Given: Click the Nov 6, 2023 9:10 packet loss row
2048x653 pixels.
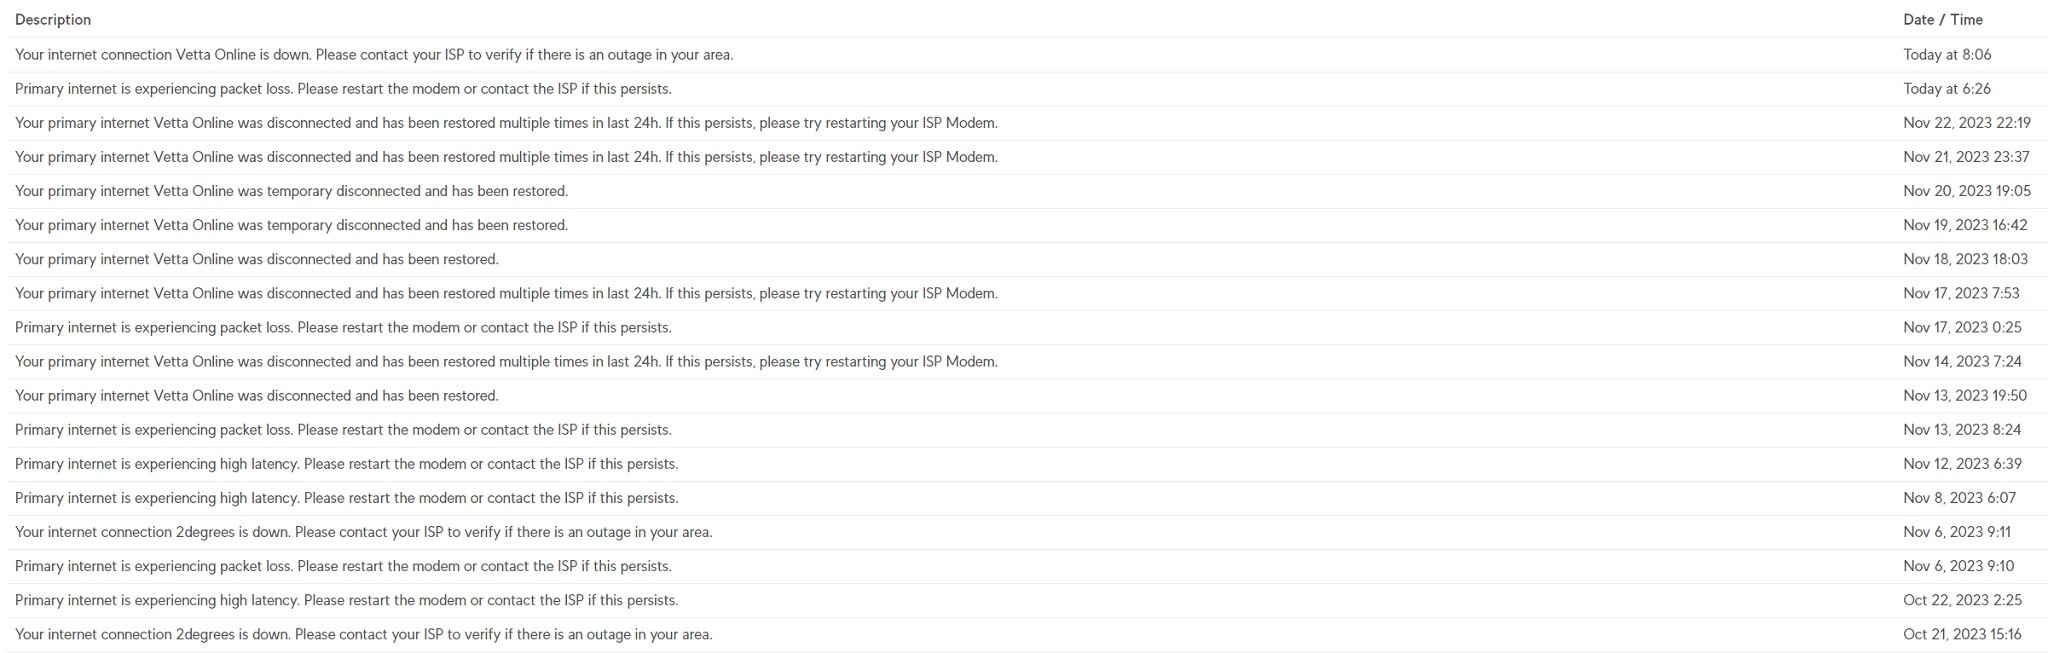Looking at the screenshot, I should (x=343, y=566).
